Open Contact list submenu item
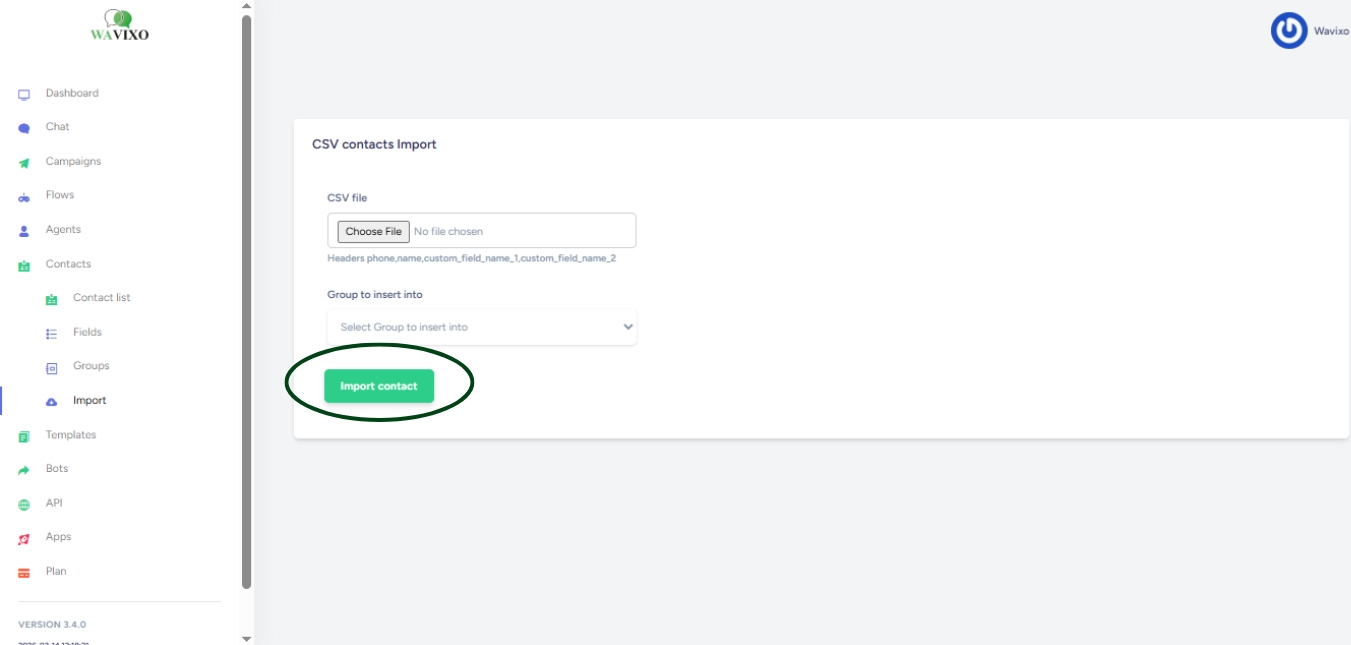Image resolution: width=1351 pixels, height=645 pixels. click(x=101, y=298)
